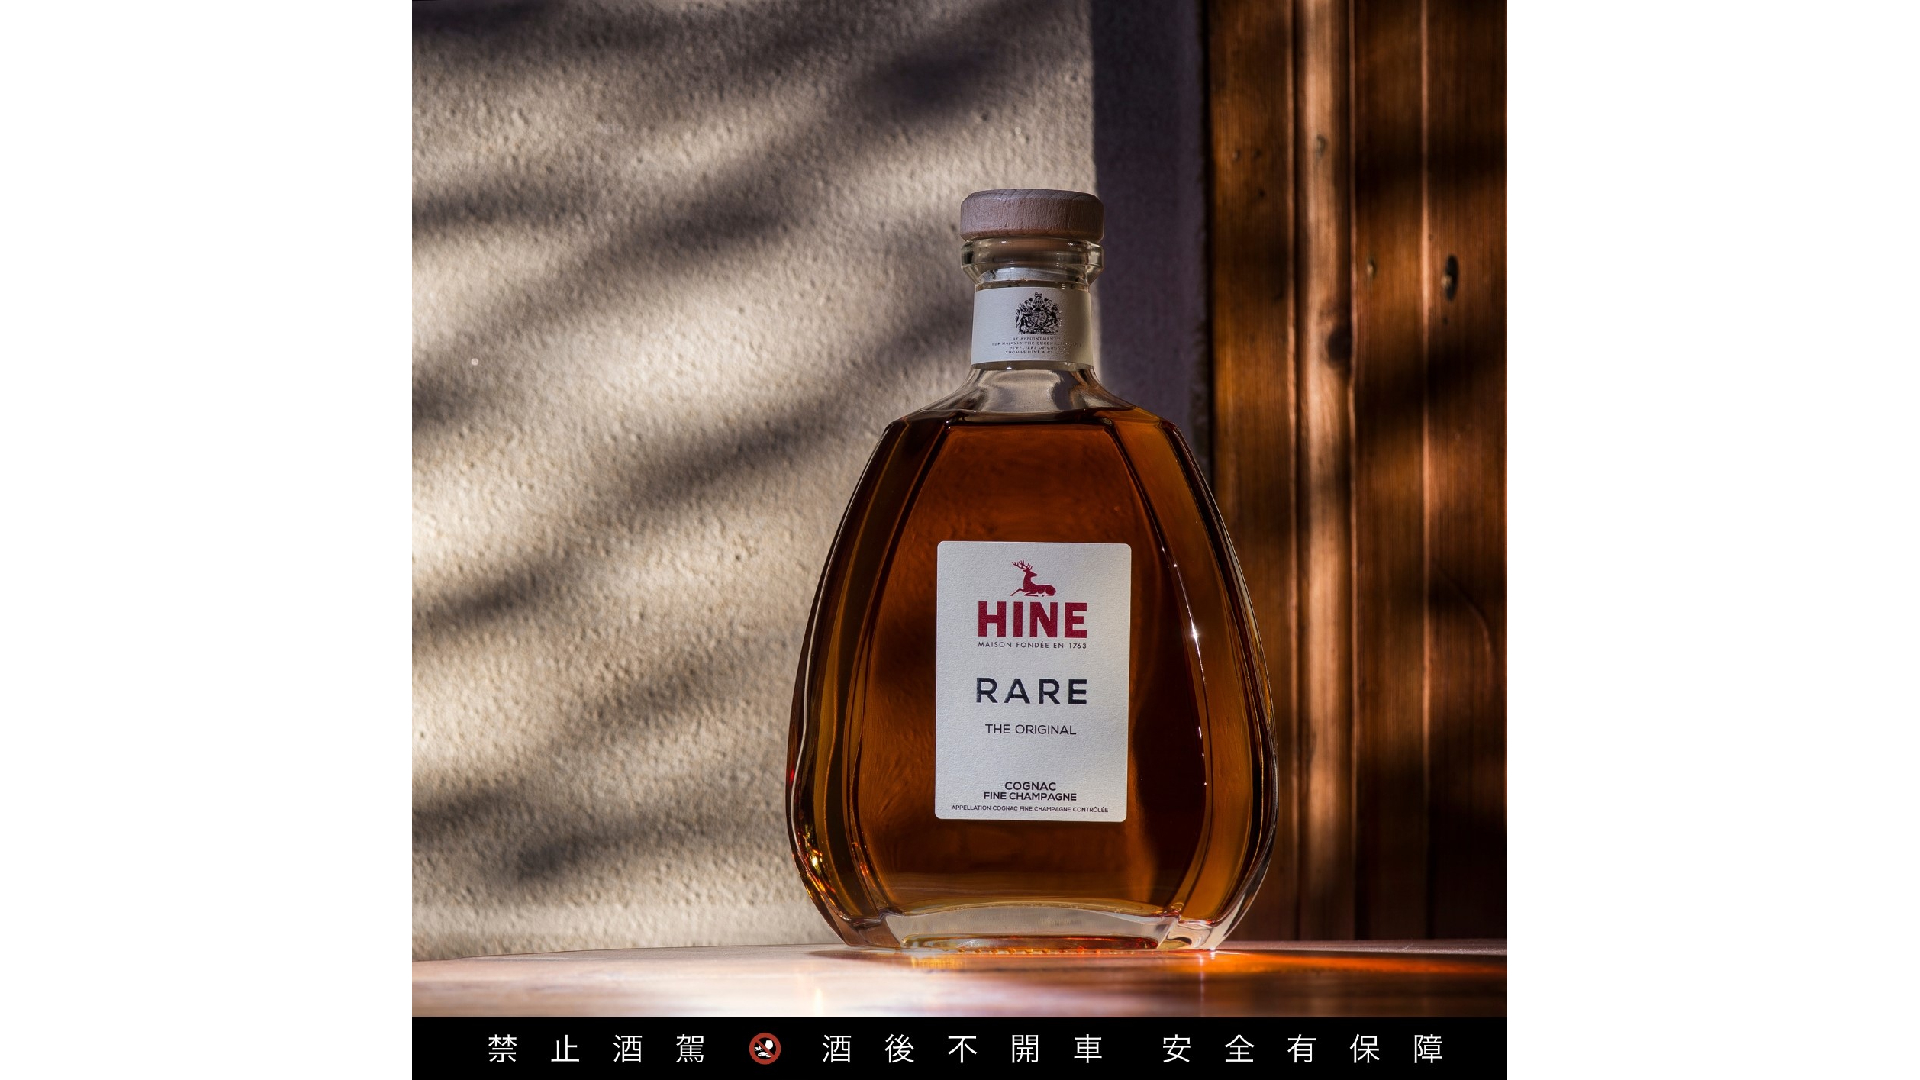1920x1080 pixels.
Task: Click the '安全有保障' text in banner
Action: pos(1303,1049)
